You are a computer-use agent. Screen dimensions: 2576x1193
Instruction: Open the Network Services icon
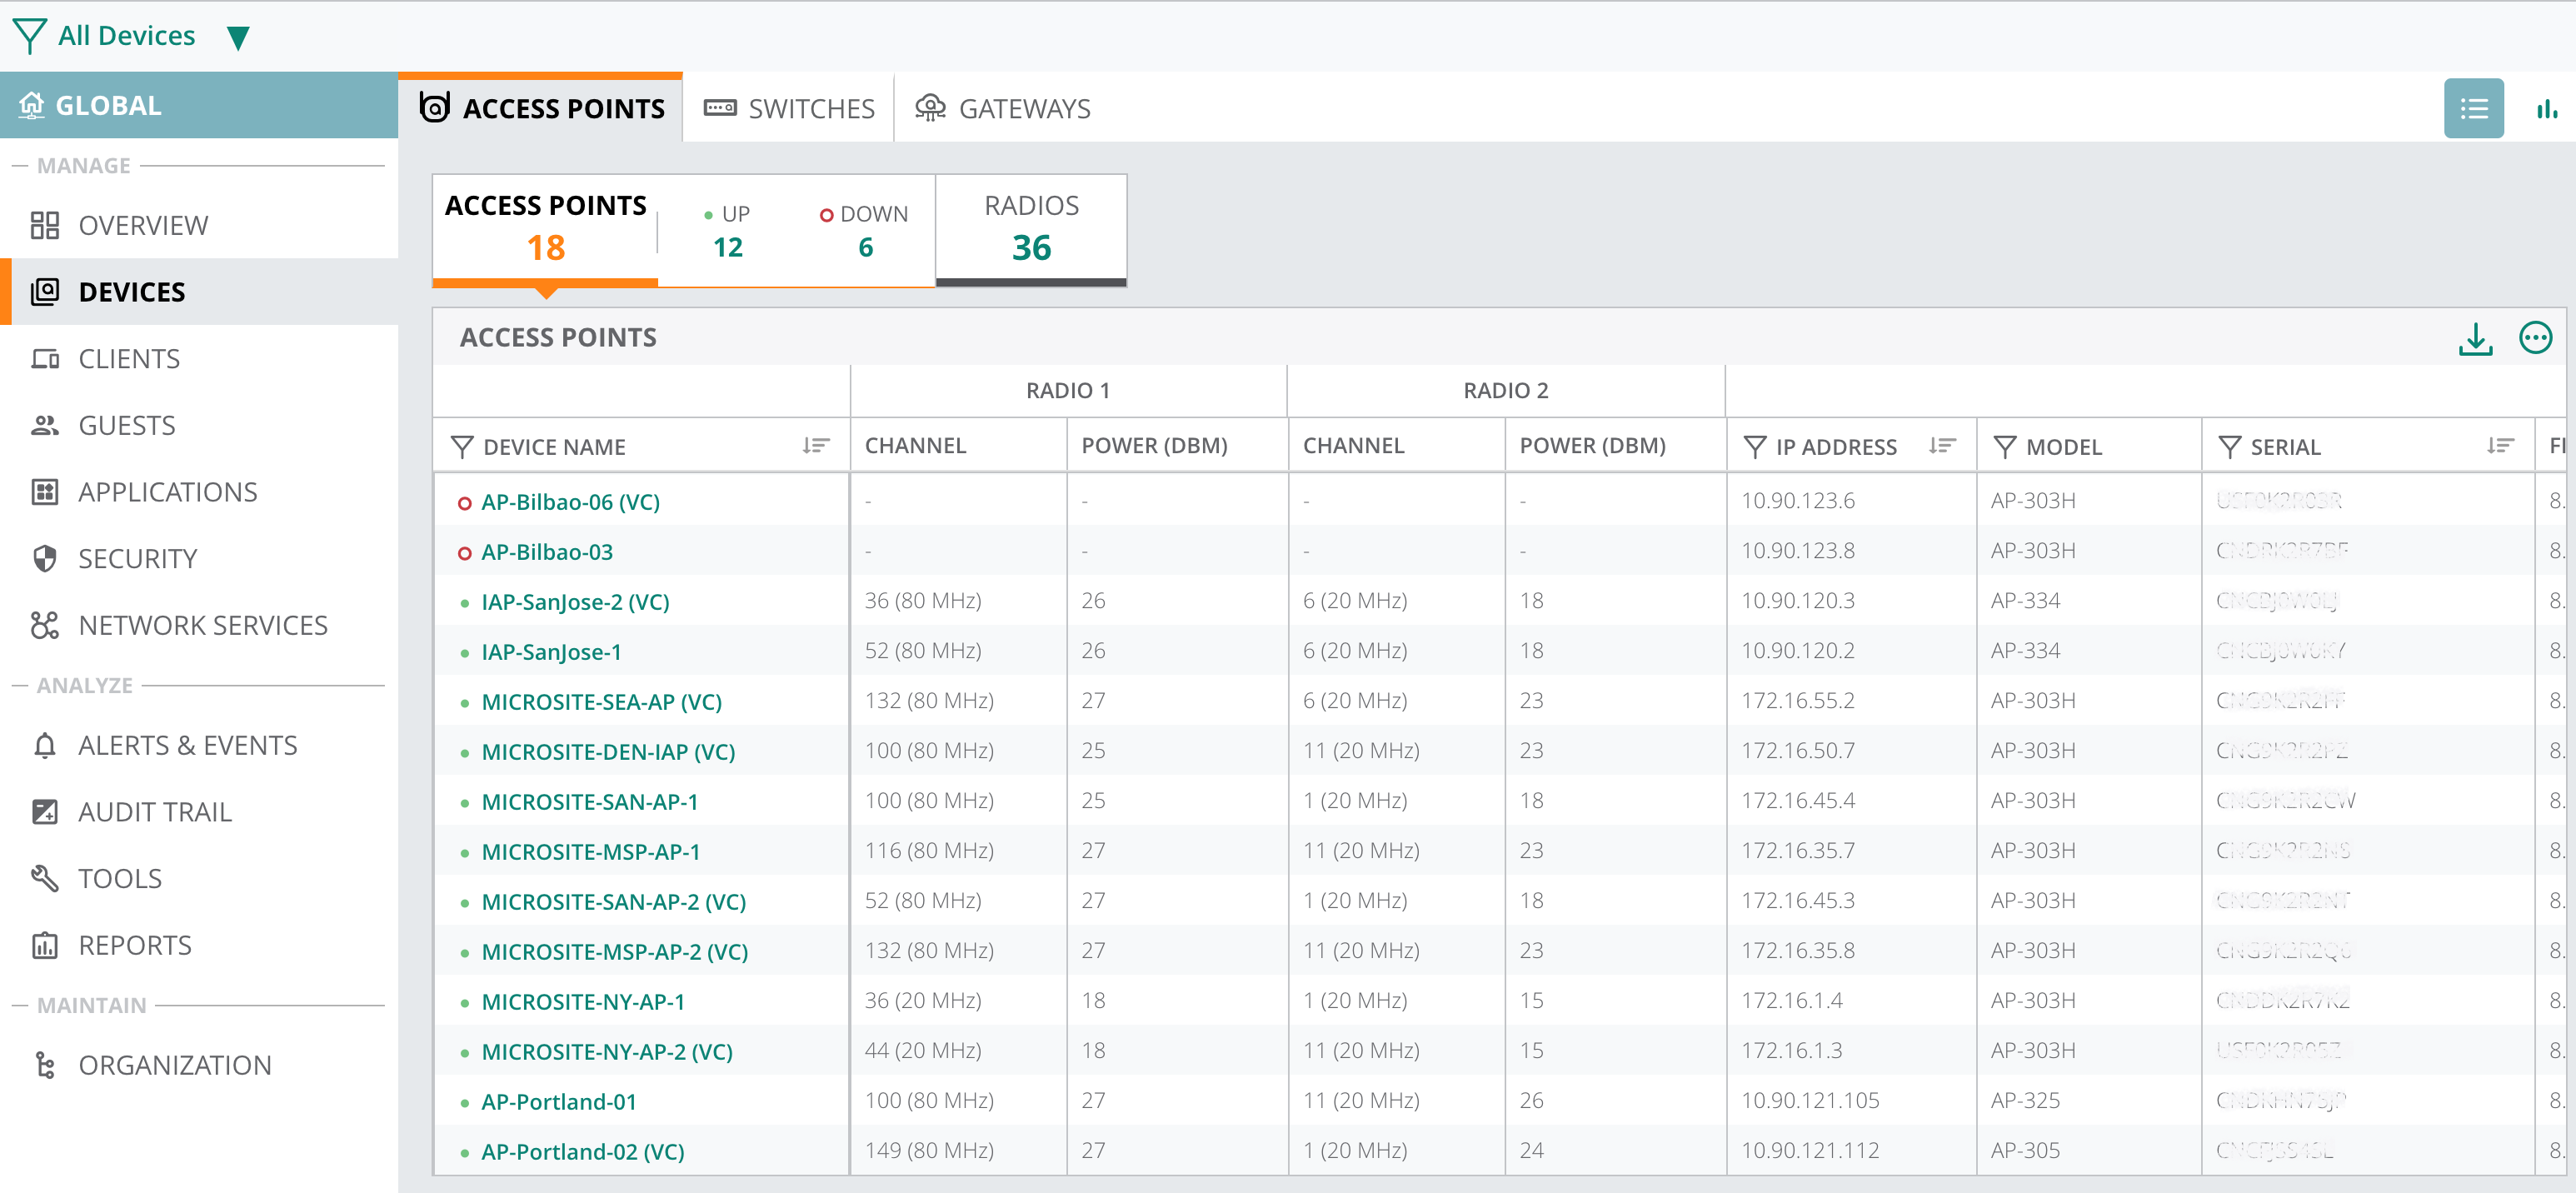tap(45, 625)
